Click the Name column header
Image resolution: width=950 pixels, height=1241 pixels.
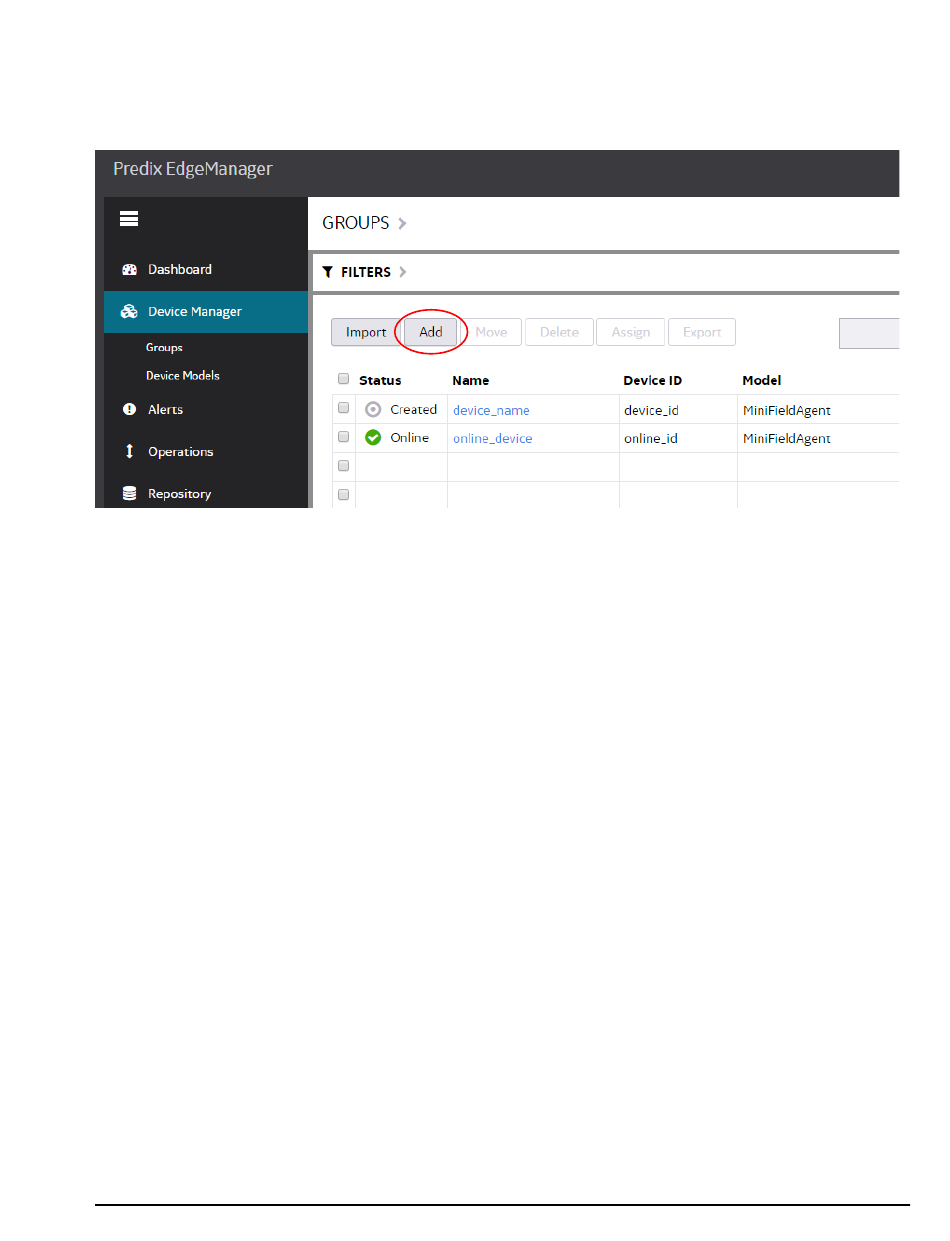[x=471, y=380]
